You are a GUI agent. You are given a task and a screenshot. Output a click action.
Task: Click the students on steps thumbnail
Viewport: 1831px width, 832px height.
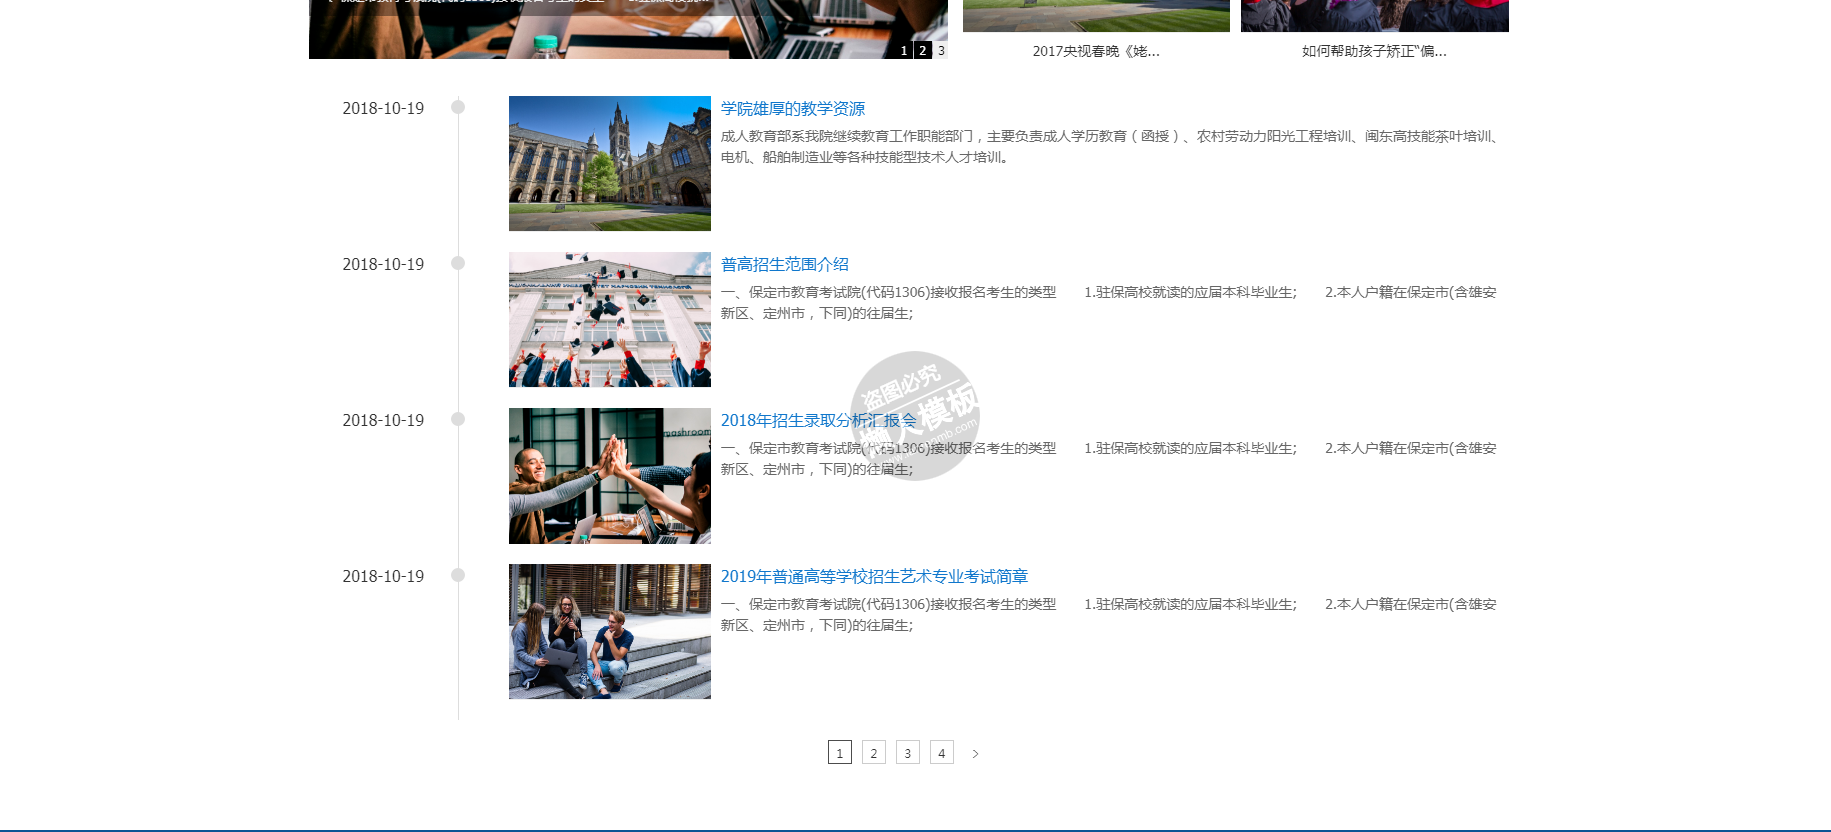pos(609,632)
